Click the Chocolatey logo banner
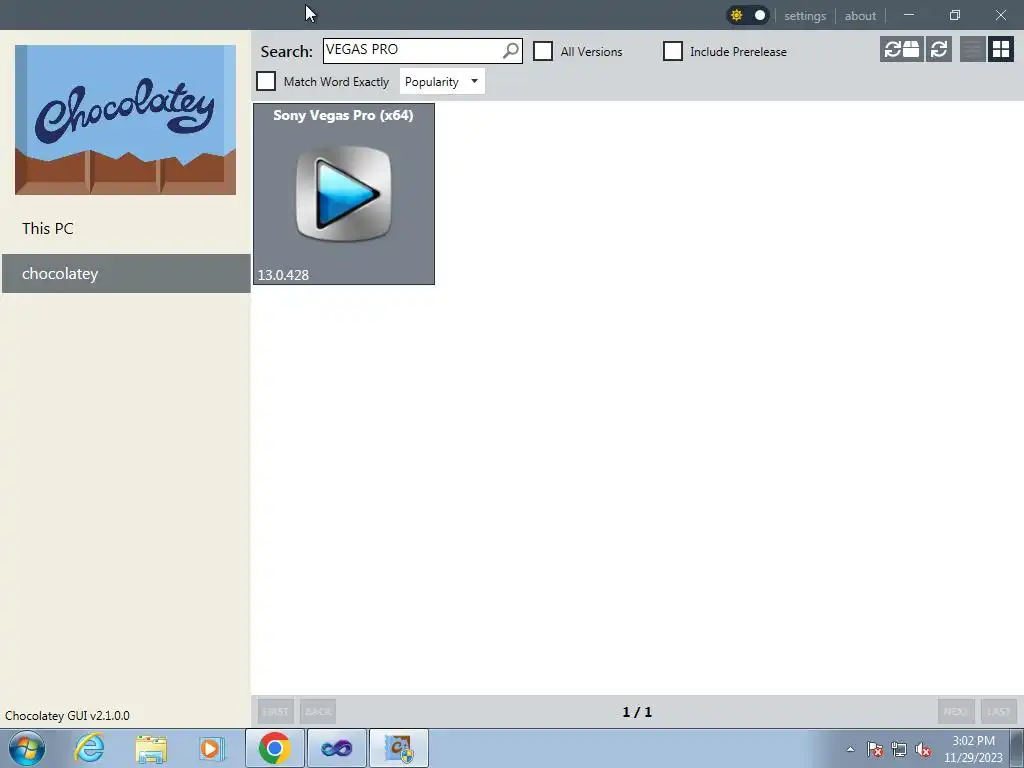Viewport: 1024px width, 768px height. [x=125, y=120]
